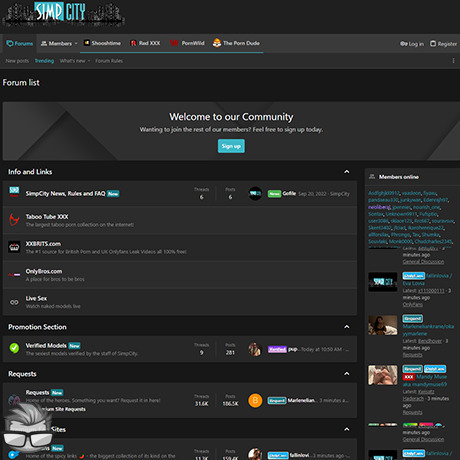Open Forum Rules

tap(109, 61)
